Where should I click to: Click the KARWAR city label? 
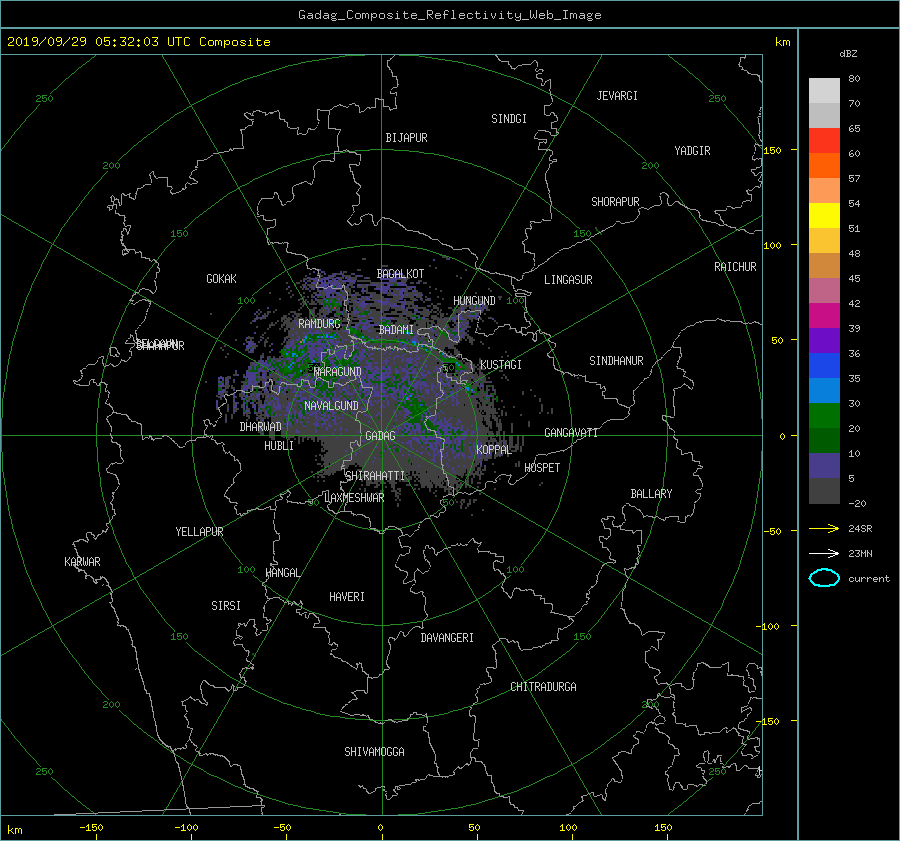pyautogui.click(x=82, y=562)
